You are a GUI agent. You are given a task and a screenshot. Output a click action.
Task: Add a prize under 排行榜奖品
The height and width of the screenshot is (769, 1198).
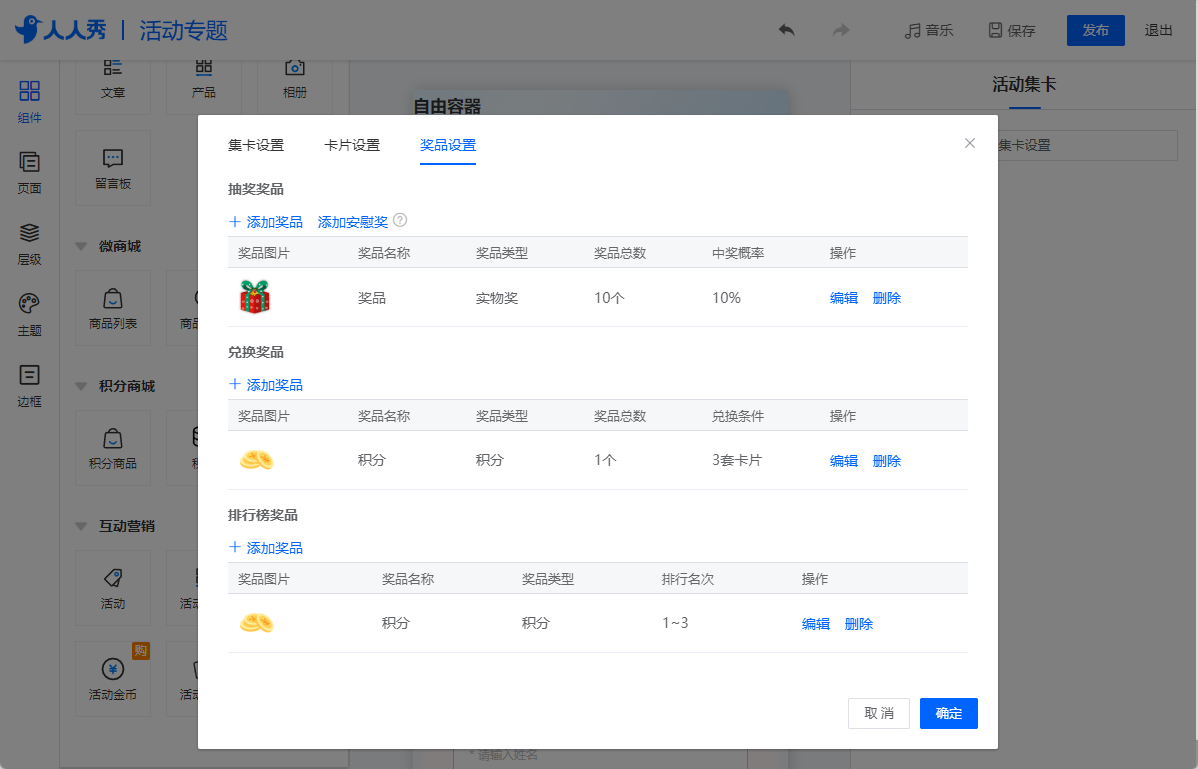266,548
